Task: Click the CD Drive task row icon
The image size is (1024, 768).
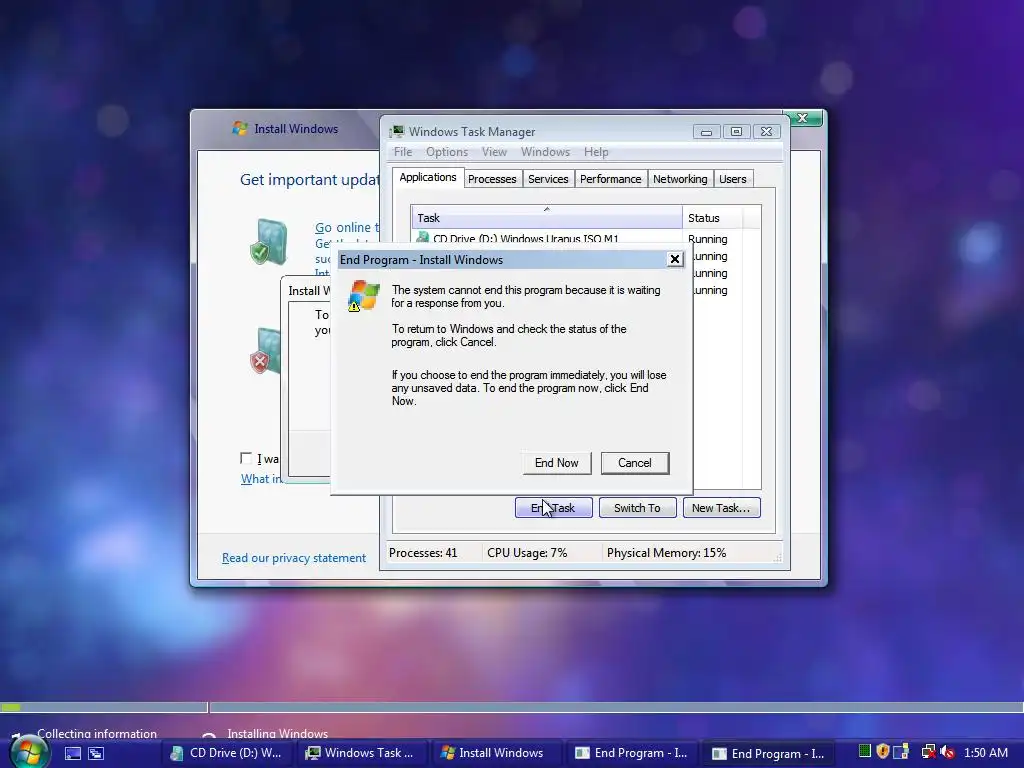Action: (423, 238)
